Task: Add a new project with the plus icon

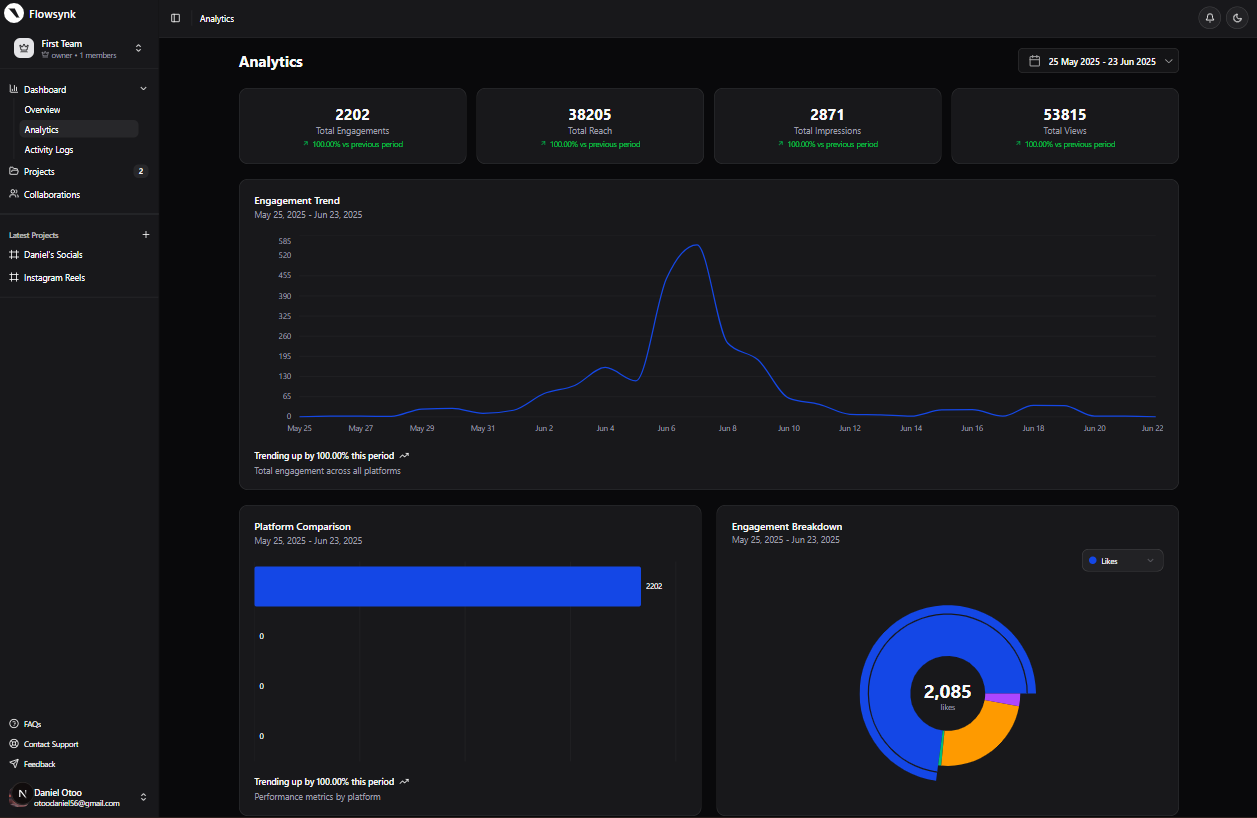Action: 146,234
